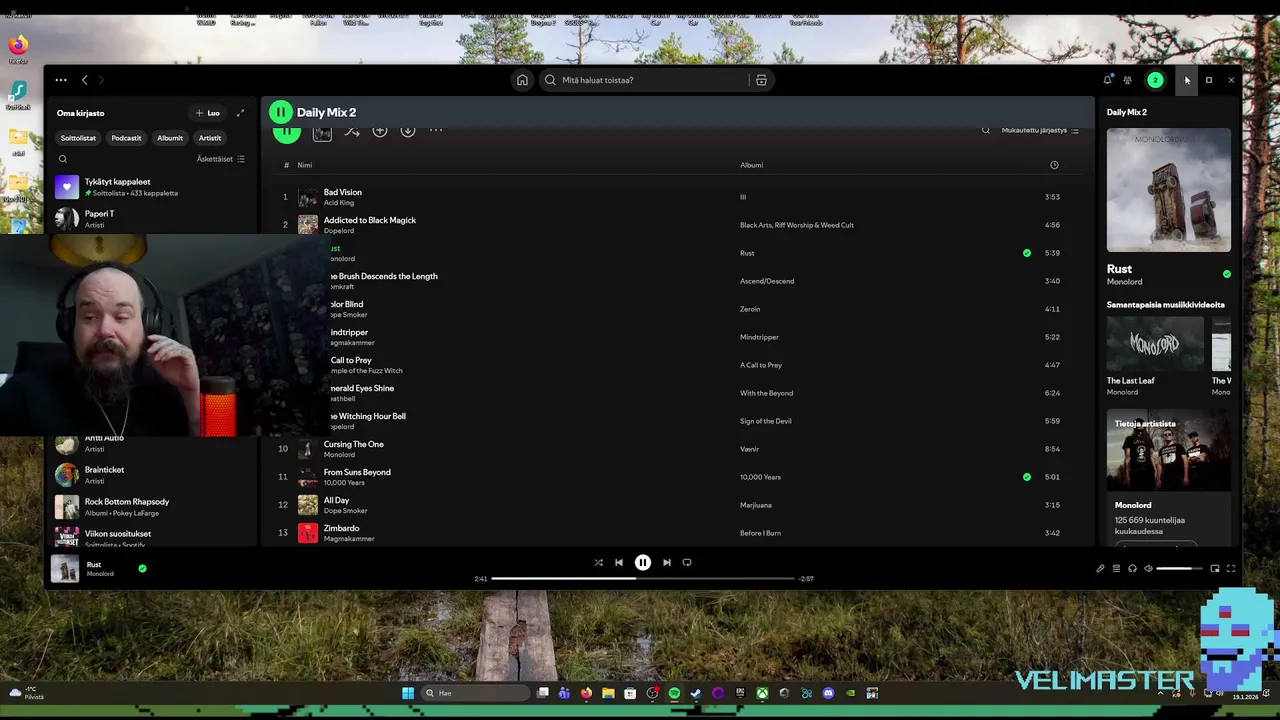The height and width of the screenshot is (720, 1280).
Task: Open the lyrics icon in the player bar
Action: pyautogui.click(x=1100, y=569)
